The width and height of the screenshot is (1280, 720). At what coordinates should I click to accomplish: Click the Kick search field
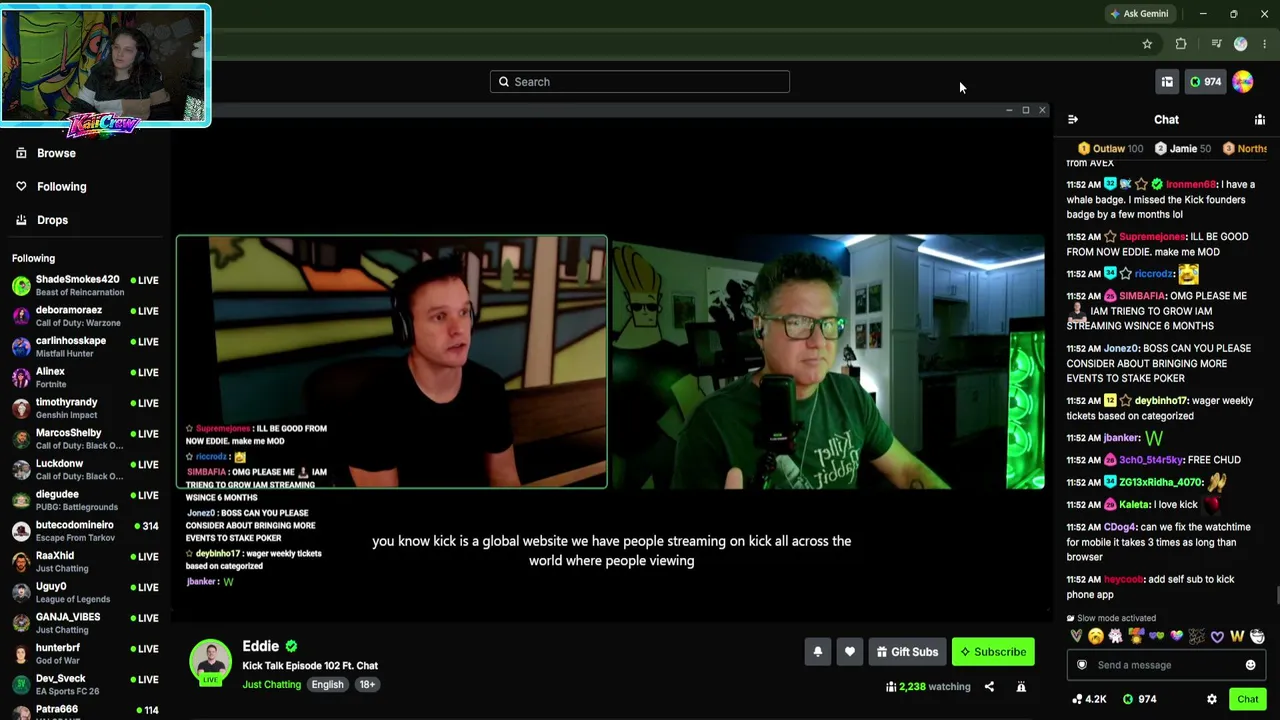point(640,82)
